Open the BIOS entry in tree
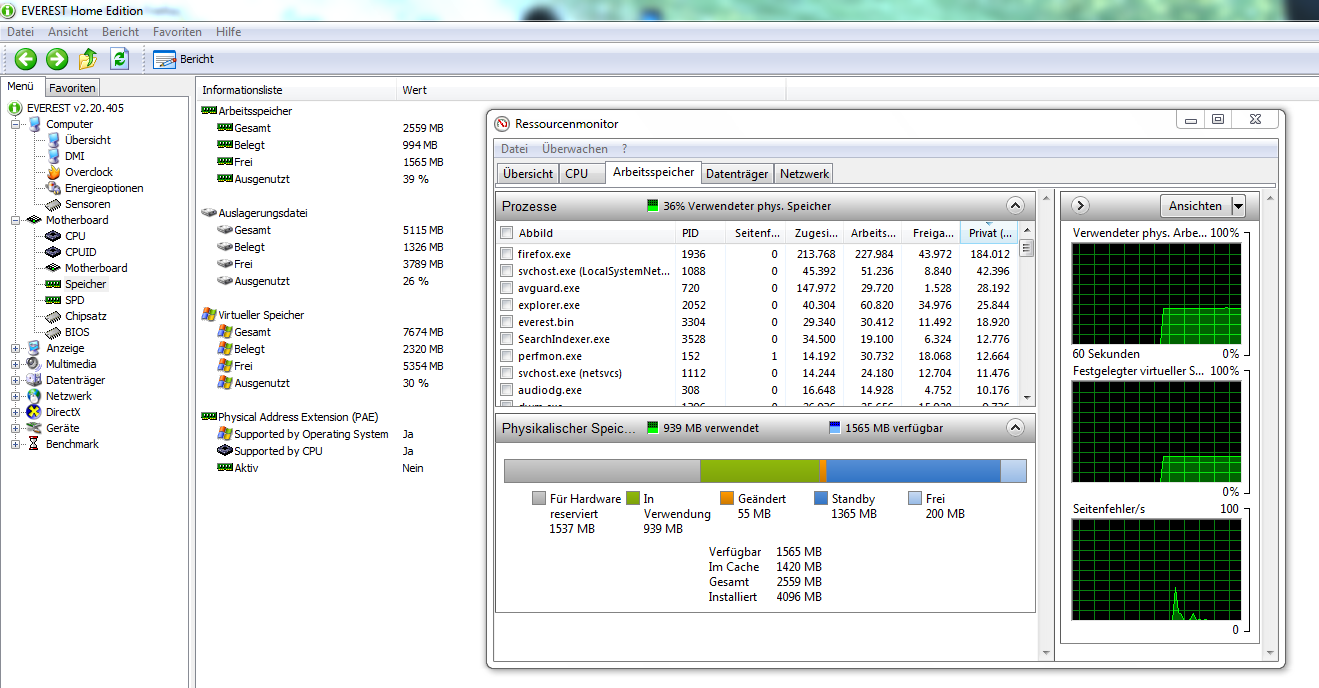This screenshot has width=1319, height=688. (77, 332)
